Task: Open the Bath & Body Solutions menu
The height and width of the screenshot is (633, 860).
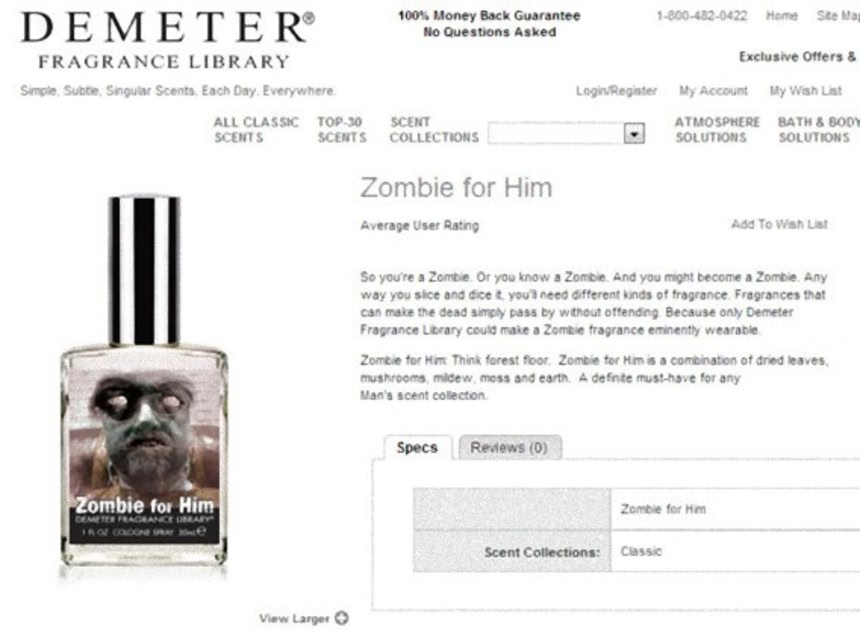Action: 818,129
